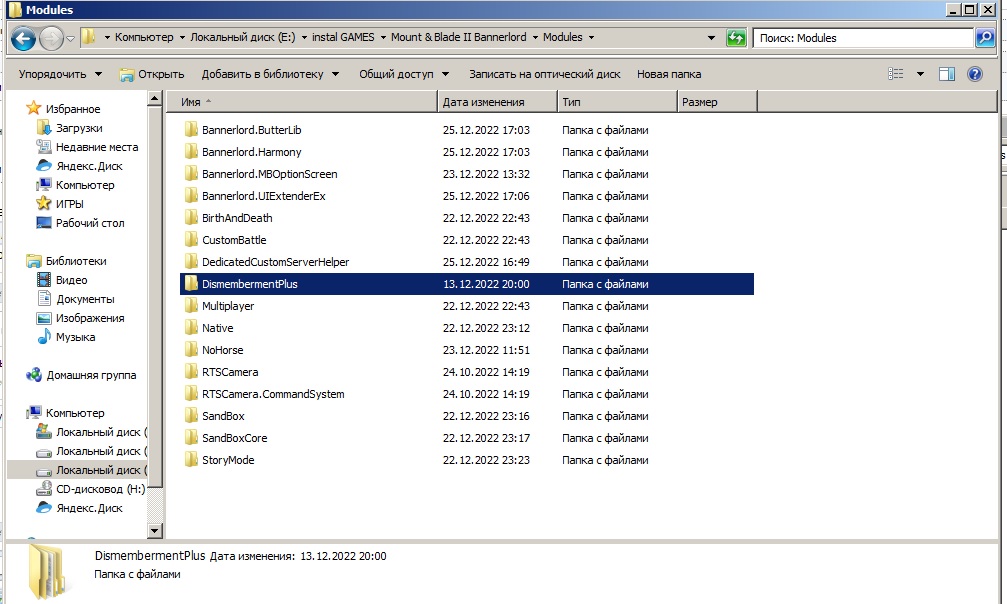Select the SandBox folder name
This screenshot has height=604, width=1007.
(x=223, y=416)
